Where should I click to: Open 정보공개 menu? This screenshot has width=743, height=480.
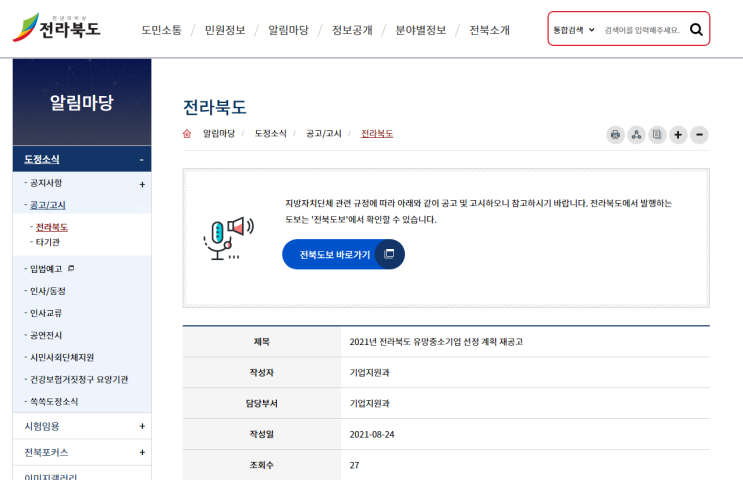coord(352,30)
